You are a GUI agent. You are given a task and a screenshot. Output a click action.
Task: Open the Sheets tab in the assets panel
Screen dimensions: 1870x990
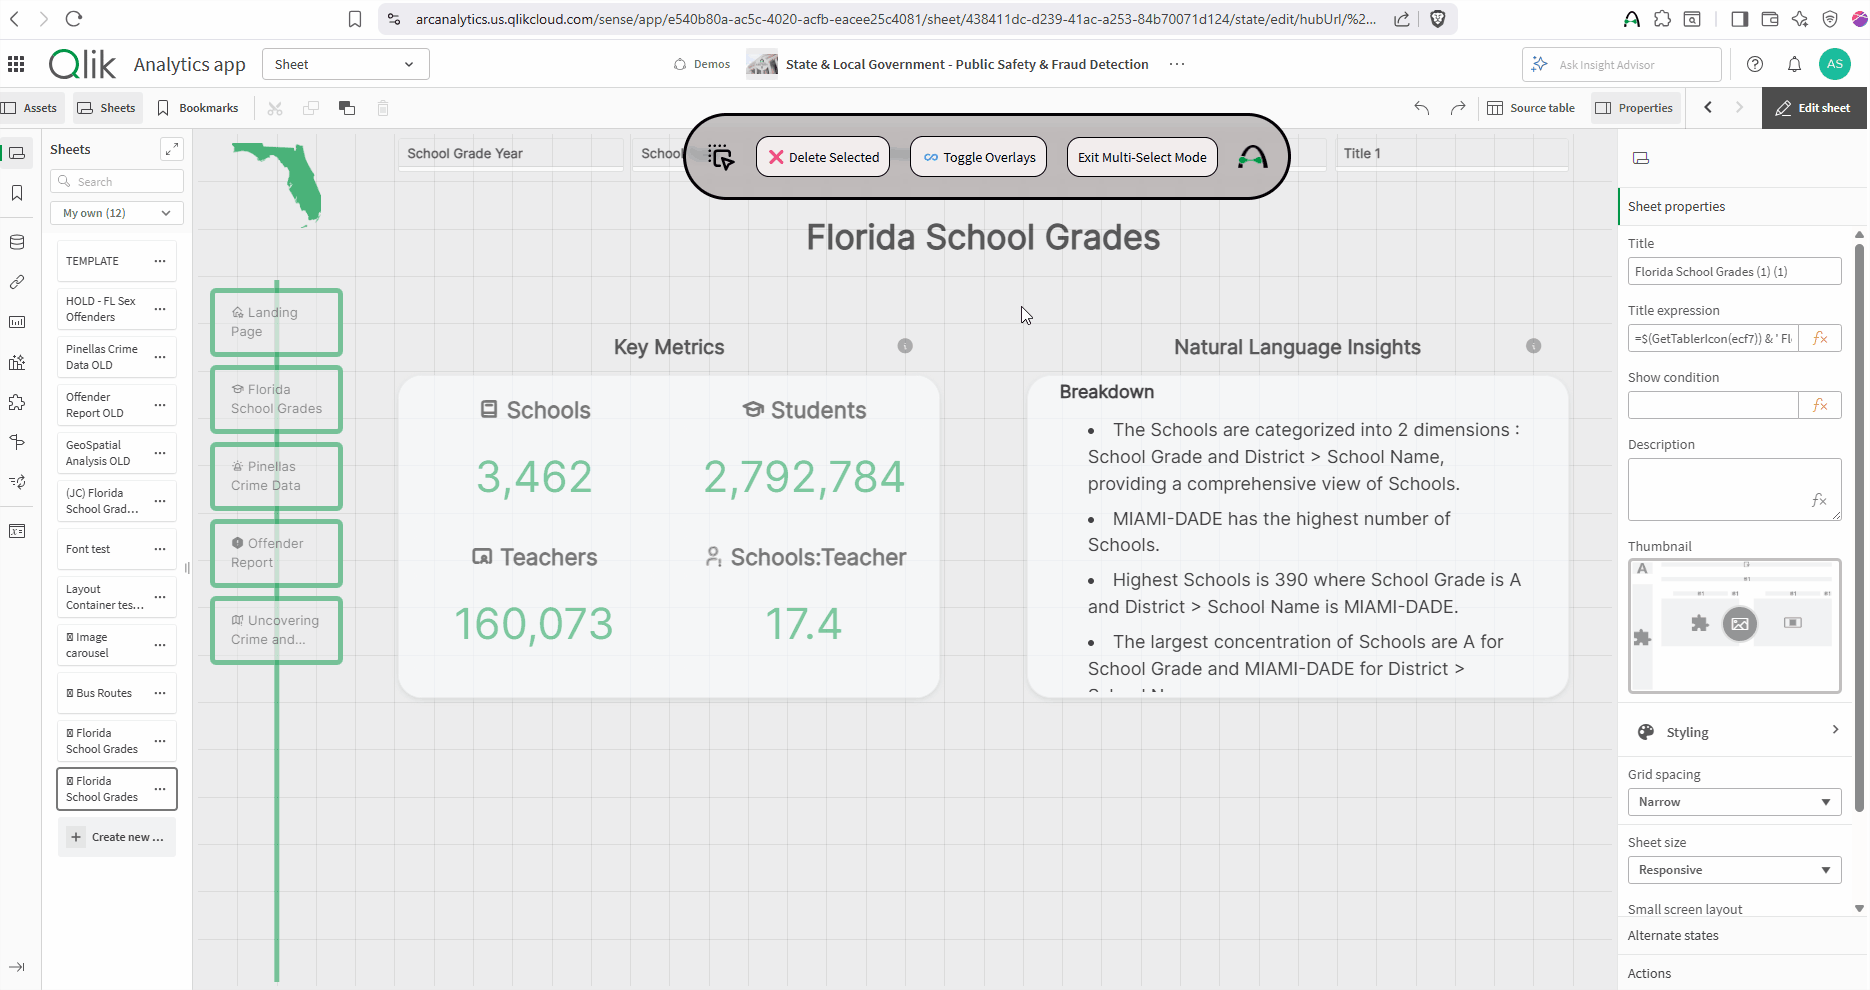[x=106, y=108]
